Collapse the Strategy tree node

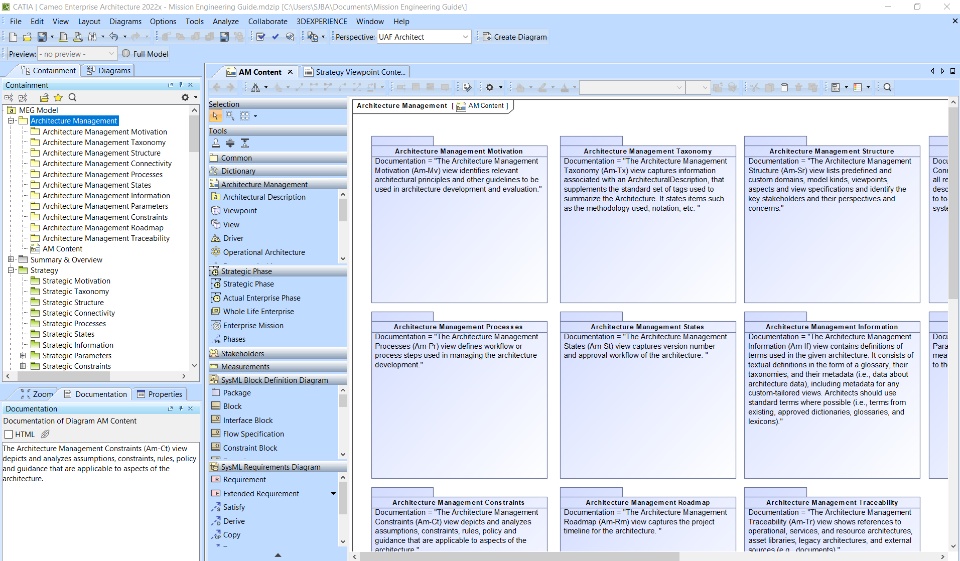tap(10, 270)
